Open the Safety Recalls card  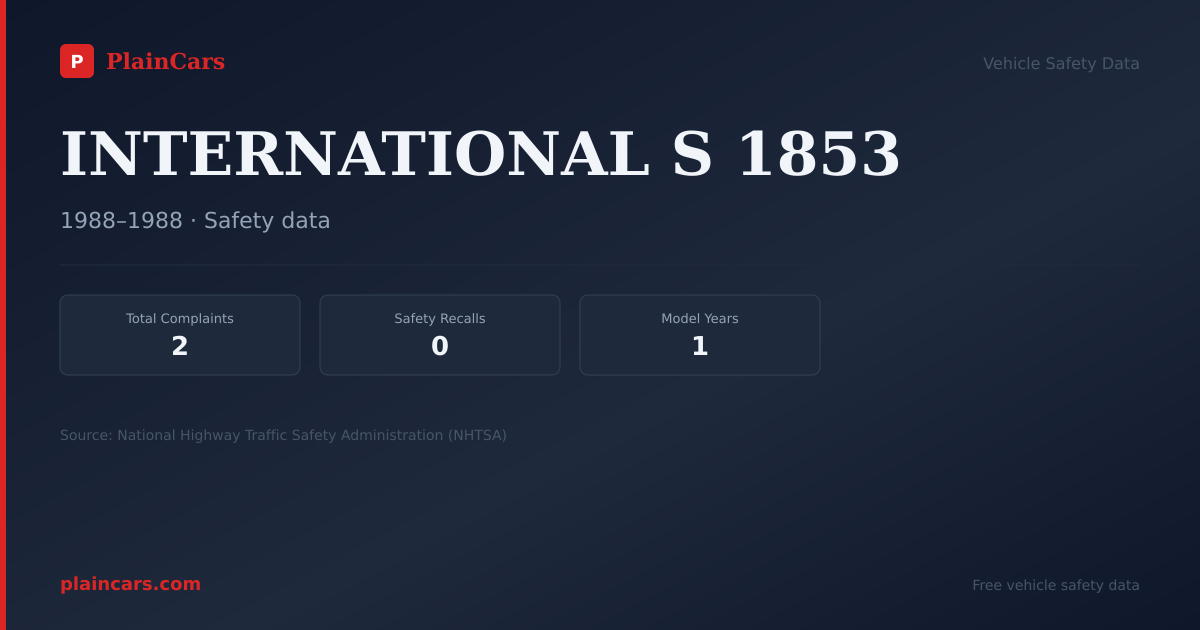coord(440,335)
